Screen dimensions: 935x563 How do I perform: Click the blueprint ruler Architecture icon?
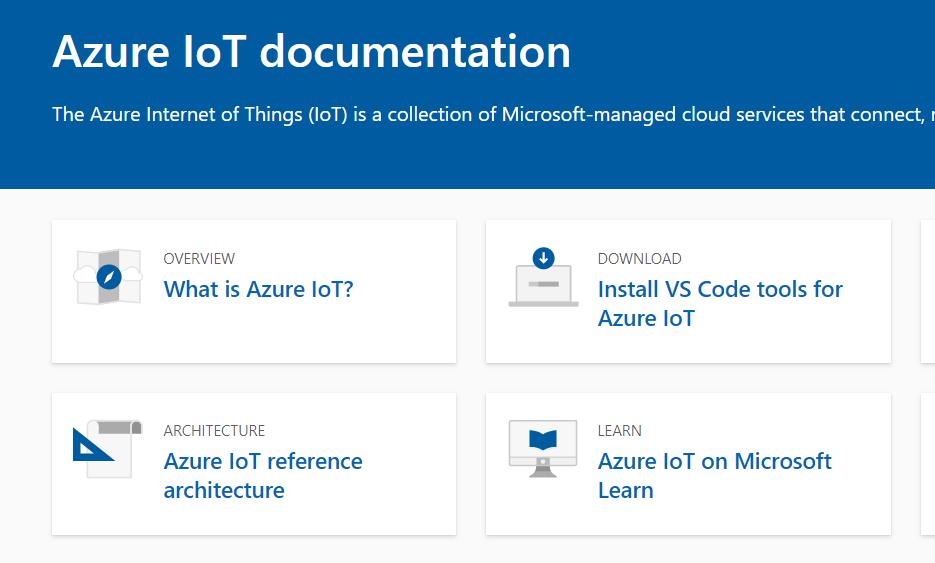(x=108, y=449)
